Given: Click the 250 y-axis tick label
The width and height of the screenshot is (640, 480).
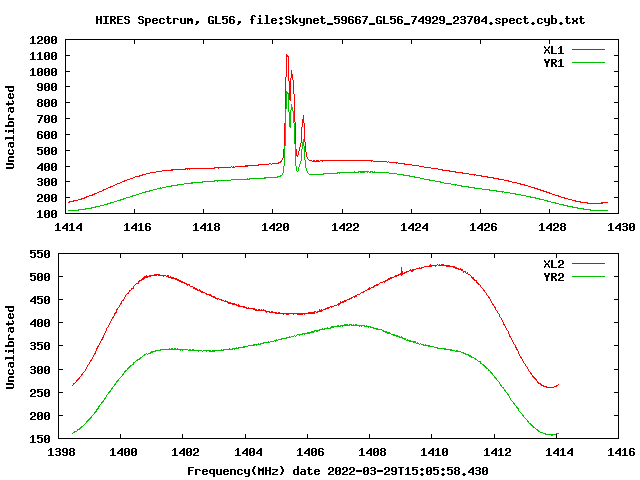Looking at the screenshot, I should pos(40,393).
